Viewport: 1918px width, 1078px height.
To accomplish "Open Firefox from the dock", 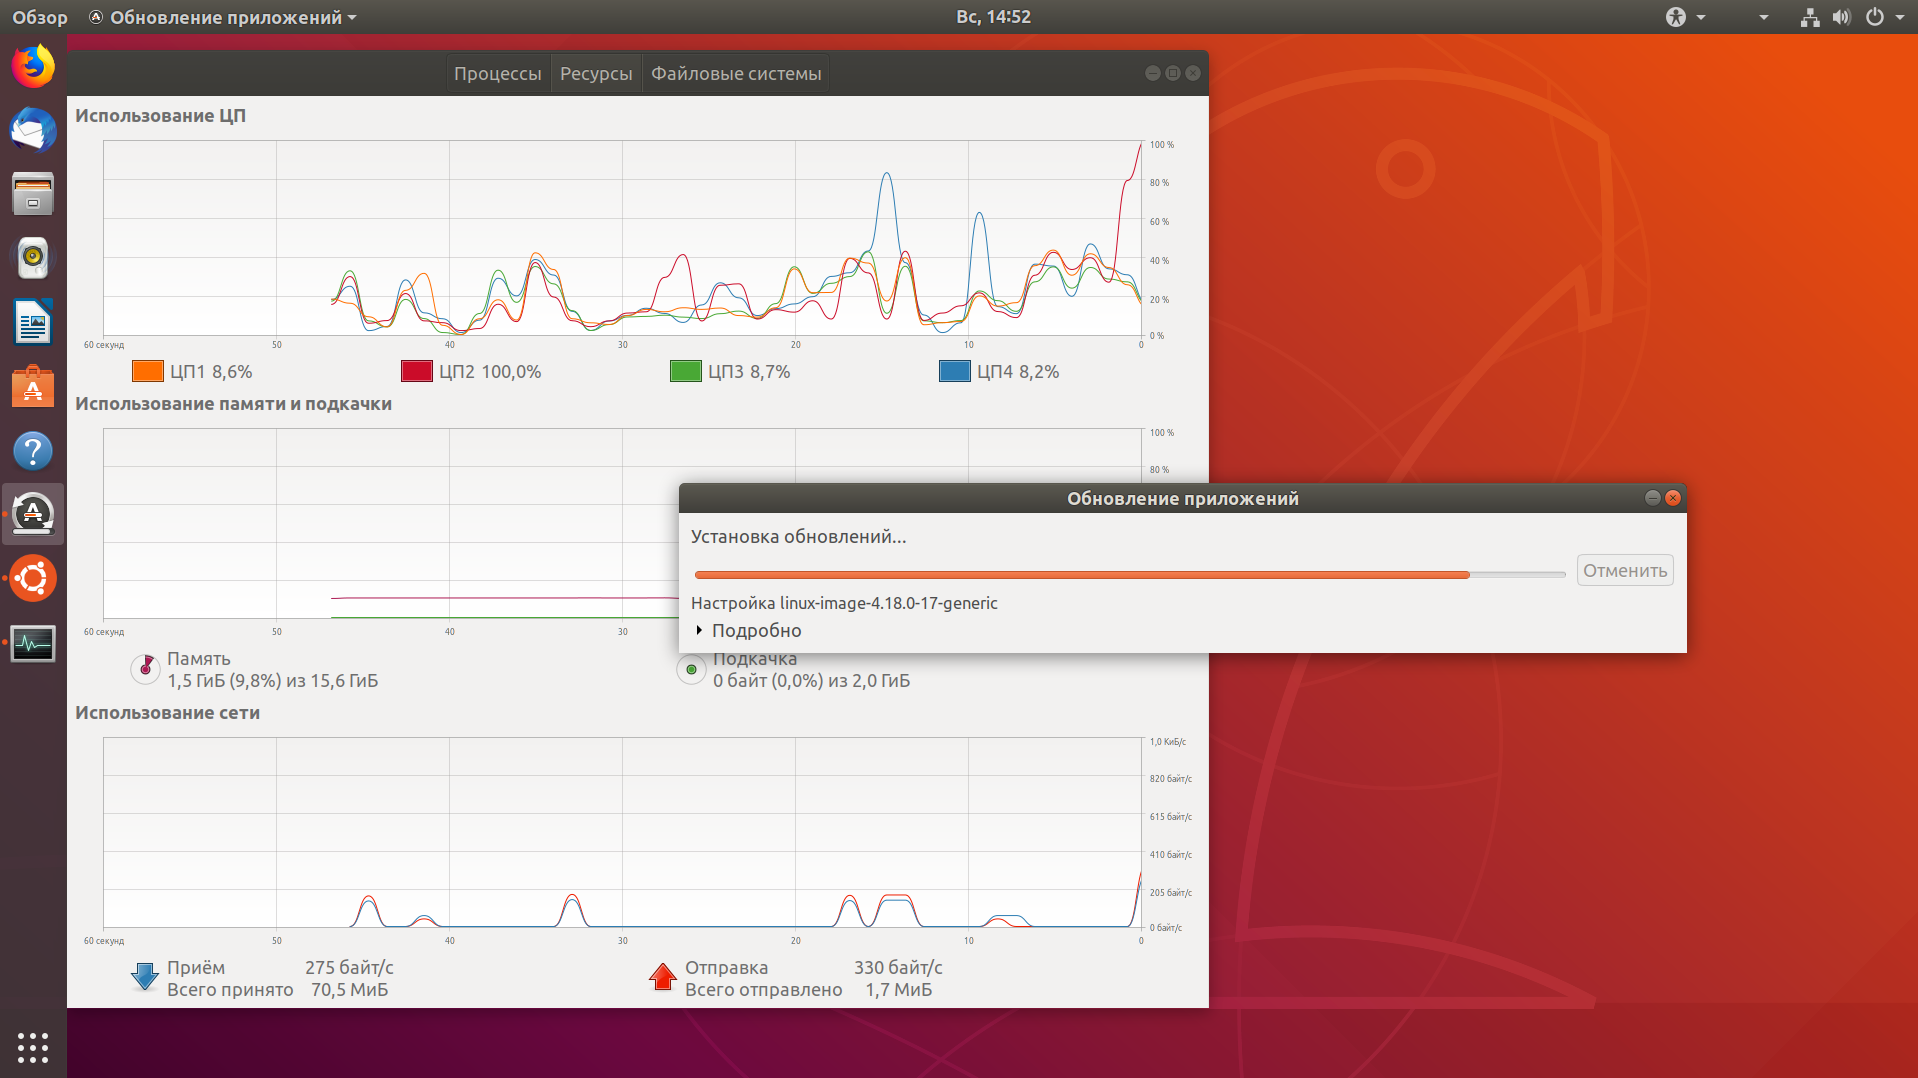I will (x=33, y=67).
